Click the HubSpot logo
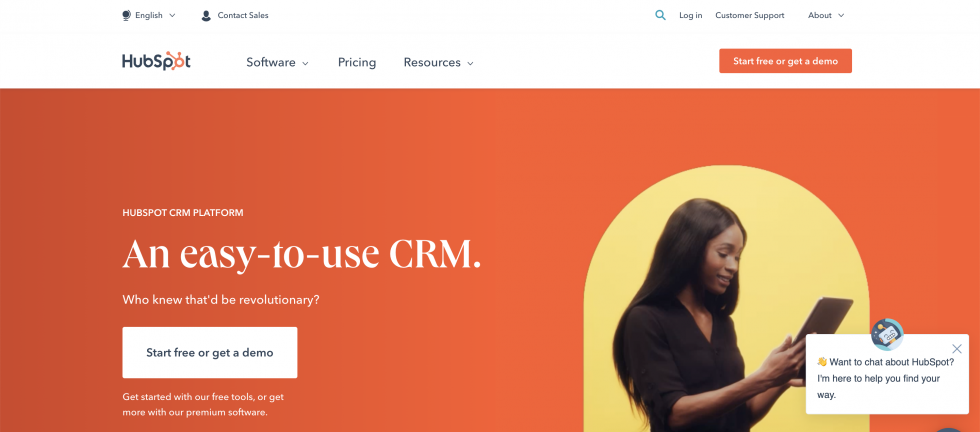980x432 pixels. point(156,61)
